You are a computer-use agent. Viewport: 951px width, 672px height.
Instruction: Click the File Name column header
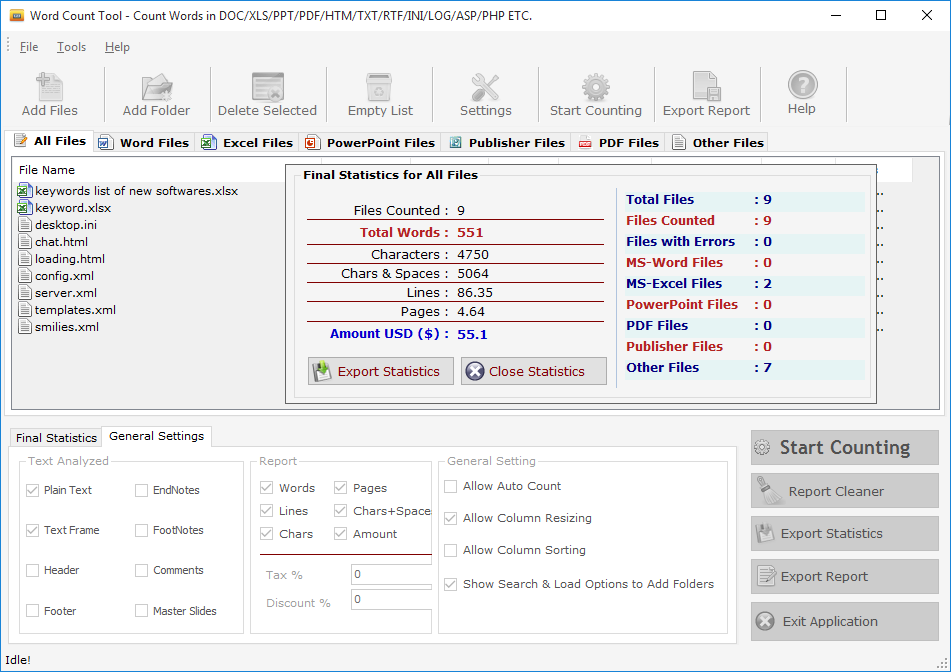tap(149, 170)
